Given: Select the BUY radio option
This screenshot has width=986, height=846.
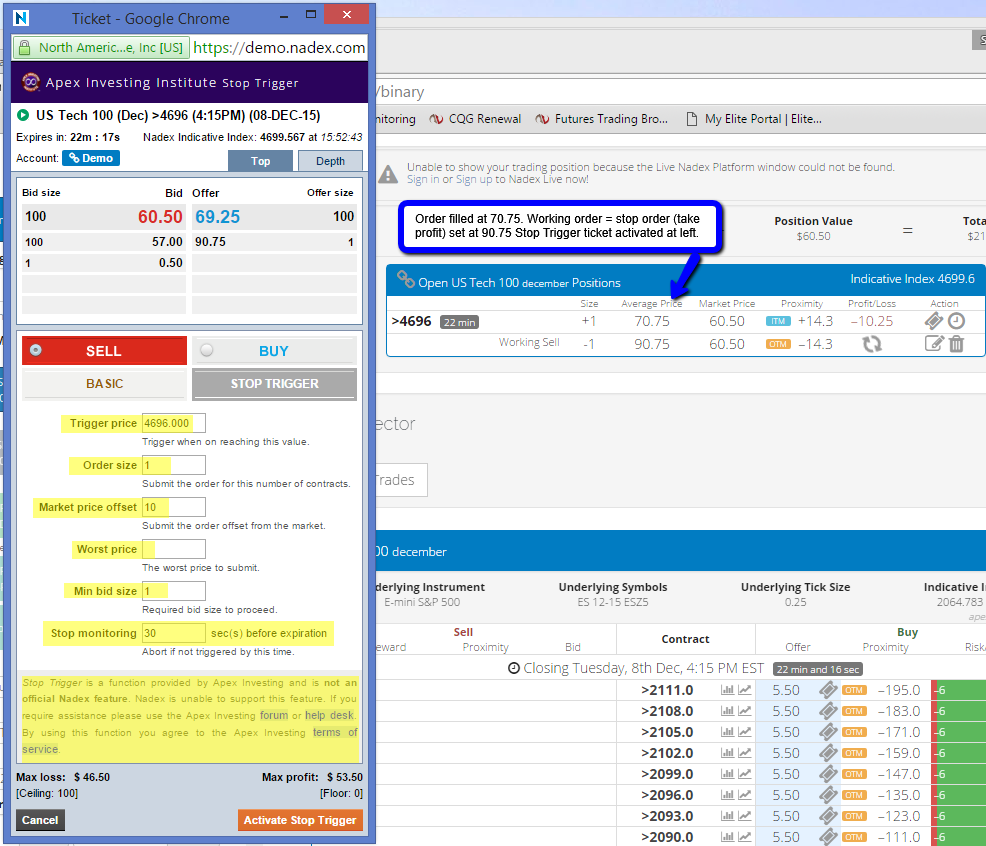Looking at the screenshot, I should (x=206, y=350).
